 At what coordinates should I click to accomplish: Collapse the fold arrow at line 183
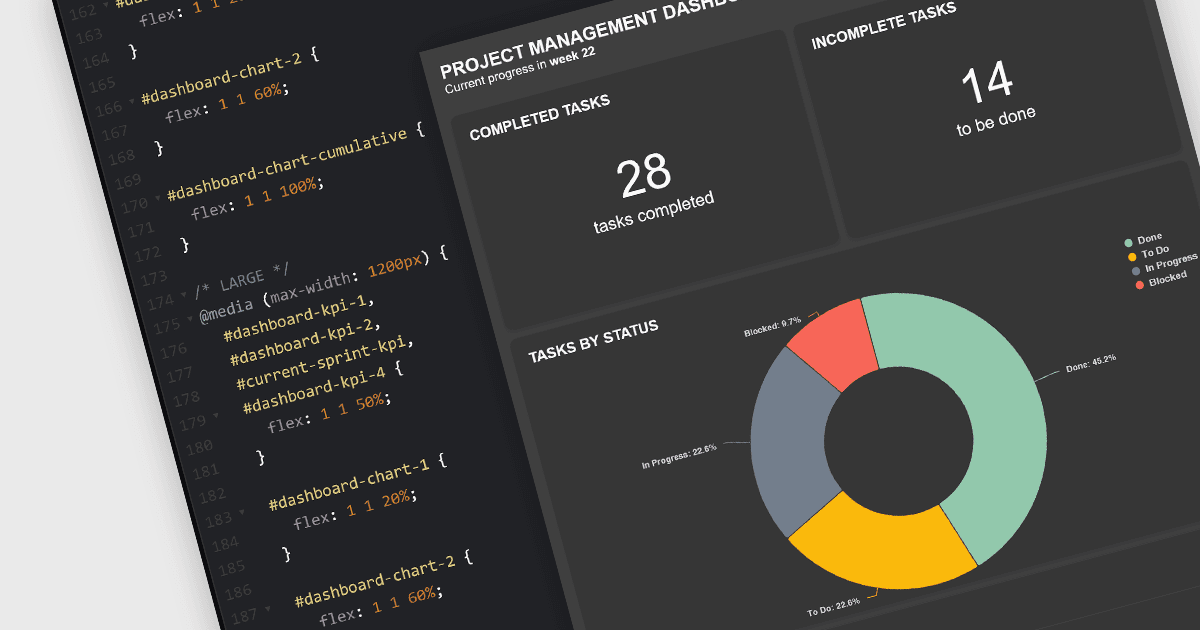241,513
